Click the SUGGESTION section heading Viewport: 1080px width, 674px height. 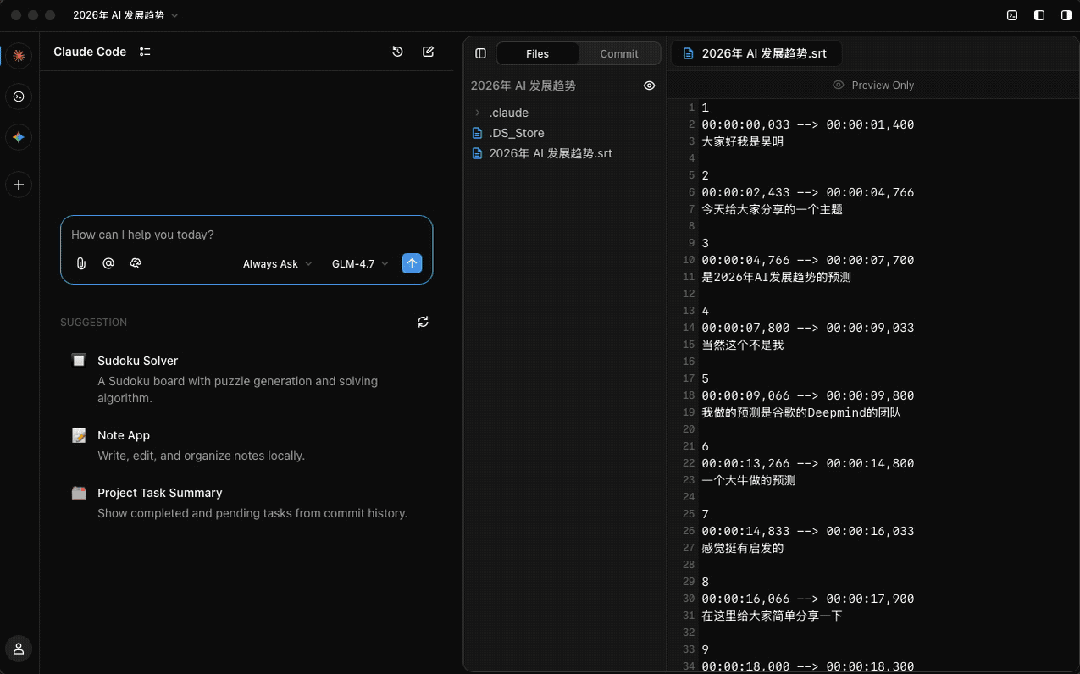[x=94, y=322]
